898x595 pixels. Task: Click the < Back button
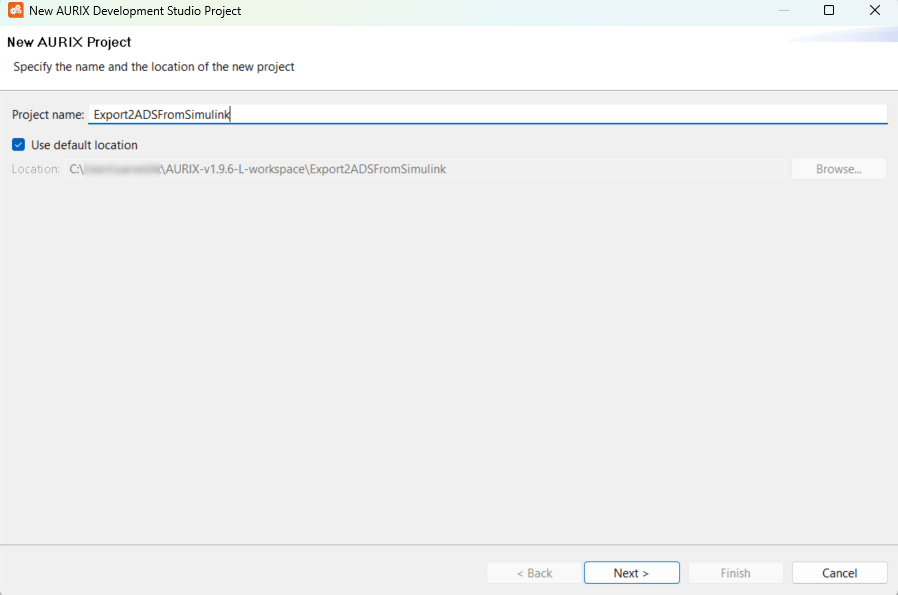(x=534, y=573)
